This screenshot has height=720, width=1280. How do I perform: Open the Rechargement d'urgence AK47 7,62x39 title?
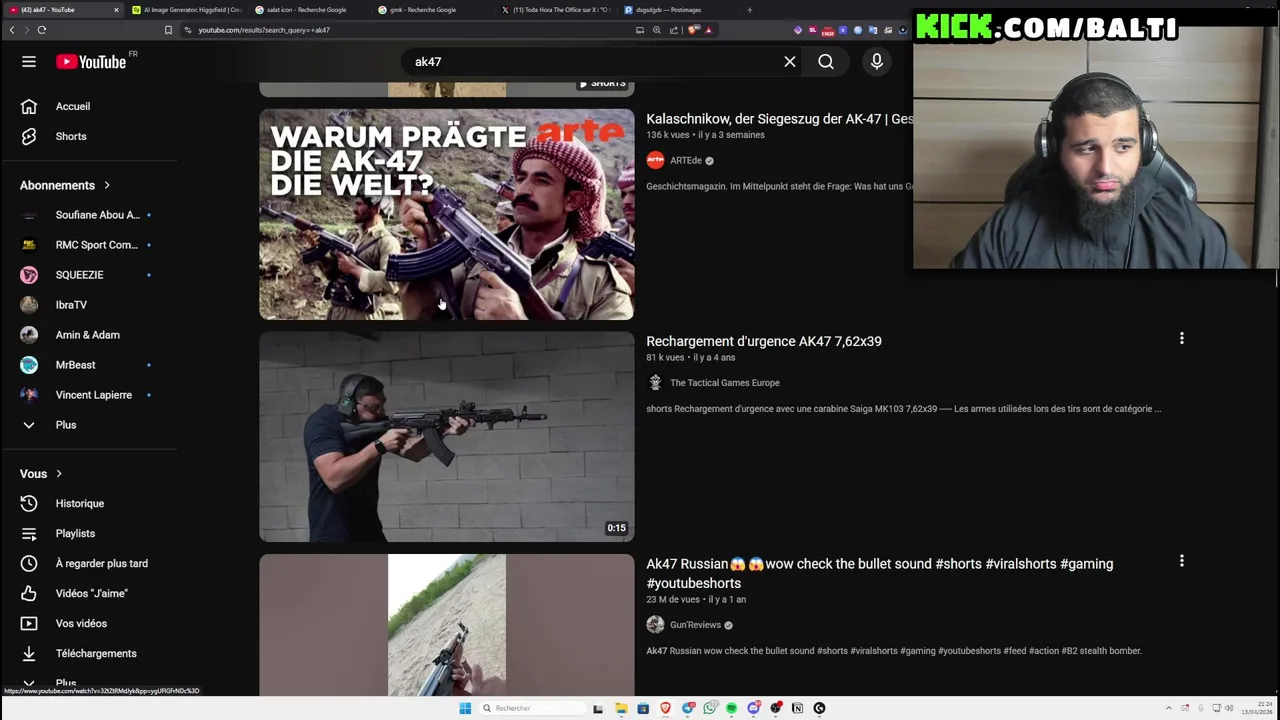[764, 341]
